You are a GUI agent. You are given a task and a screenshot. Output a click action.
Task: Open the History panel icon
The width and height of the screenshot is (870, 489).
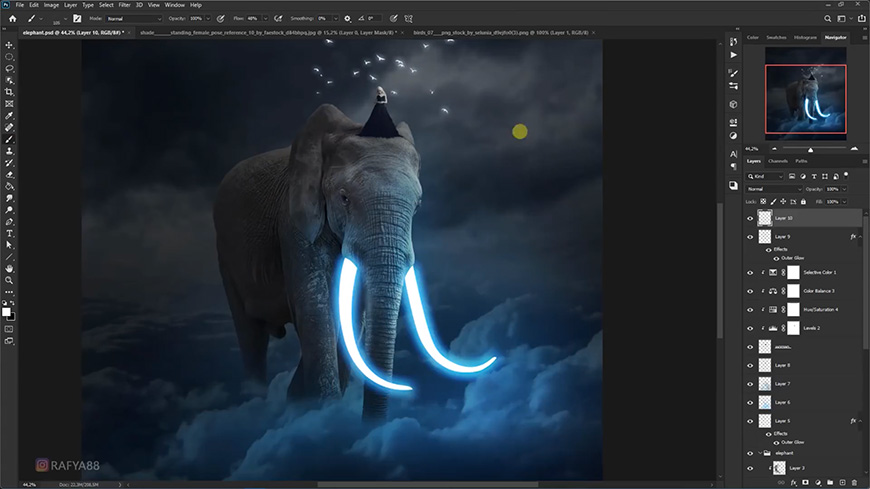pyautogui.click(x=734, y=42)
